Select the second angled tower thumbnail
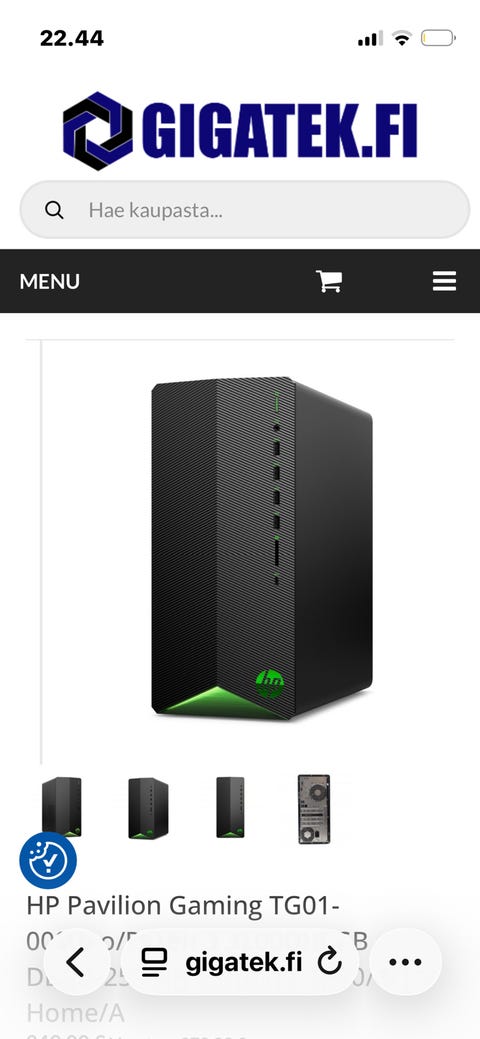 click(x=149, y=808)
